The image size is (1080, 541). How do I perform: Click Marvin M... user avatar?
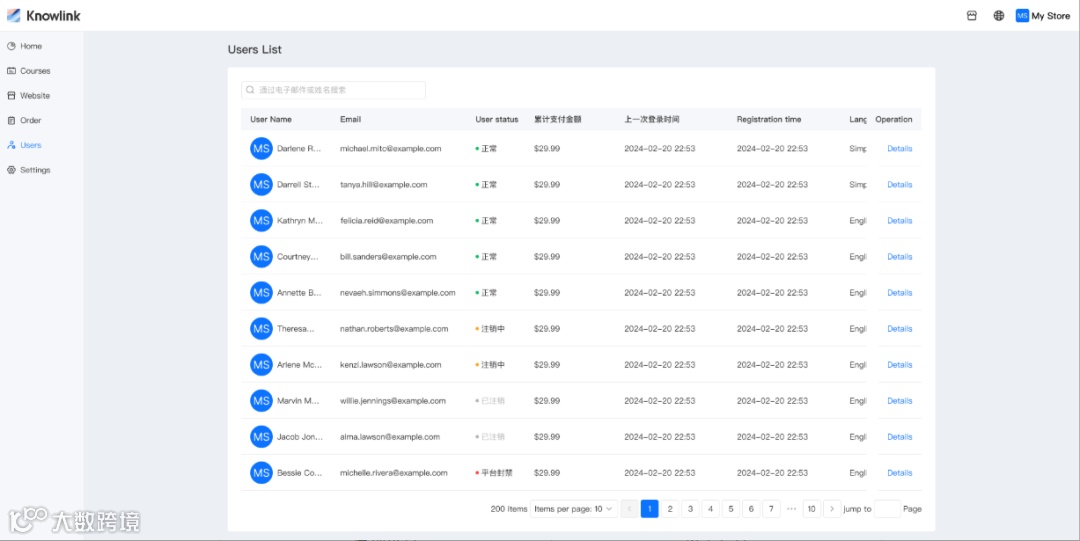pyautogui.click(x=261, y=400)
